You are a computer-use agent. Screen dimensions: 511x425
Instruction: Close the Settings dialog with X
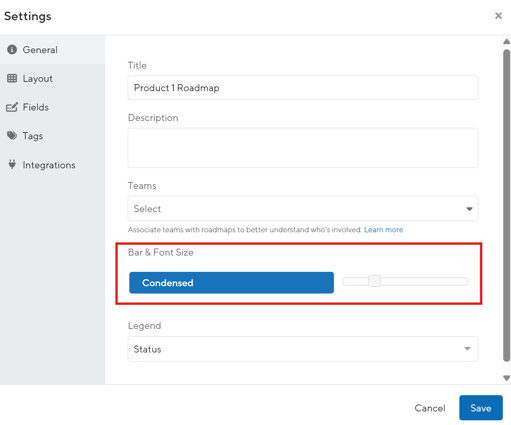pos(498,16)
